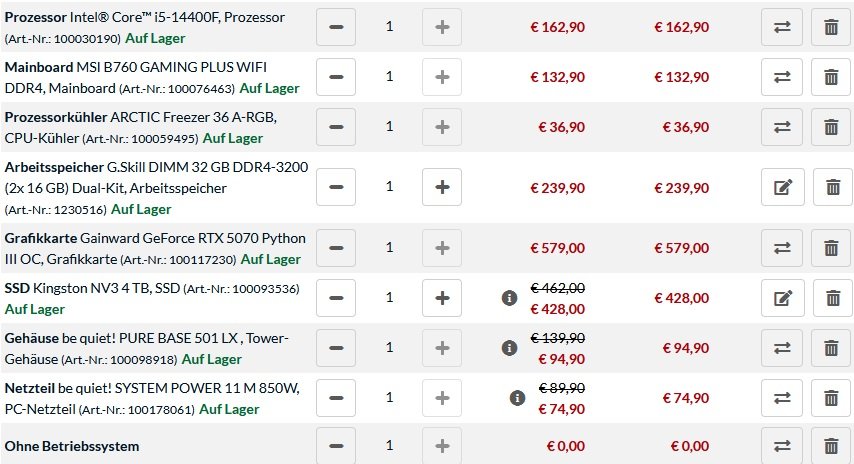Trash the ARCTIC Freezer 36 CPU cooler
This screenshot has width=854, height=464.
coord(831,127)
